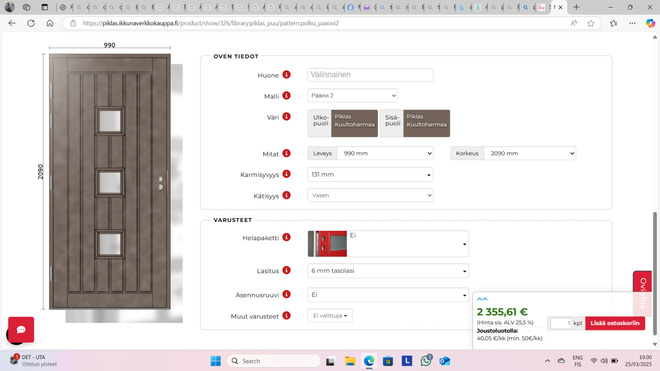Click the Windows taskbar Search box
The height and width of the screenshot is (371, 660).
(274, 361)
